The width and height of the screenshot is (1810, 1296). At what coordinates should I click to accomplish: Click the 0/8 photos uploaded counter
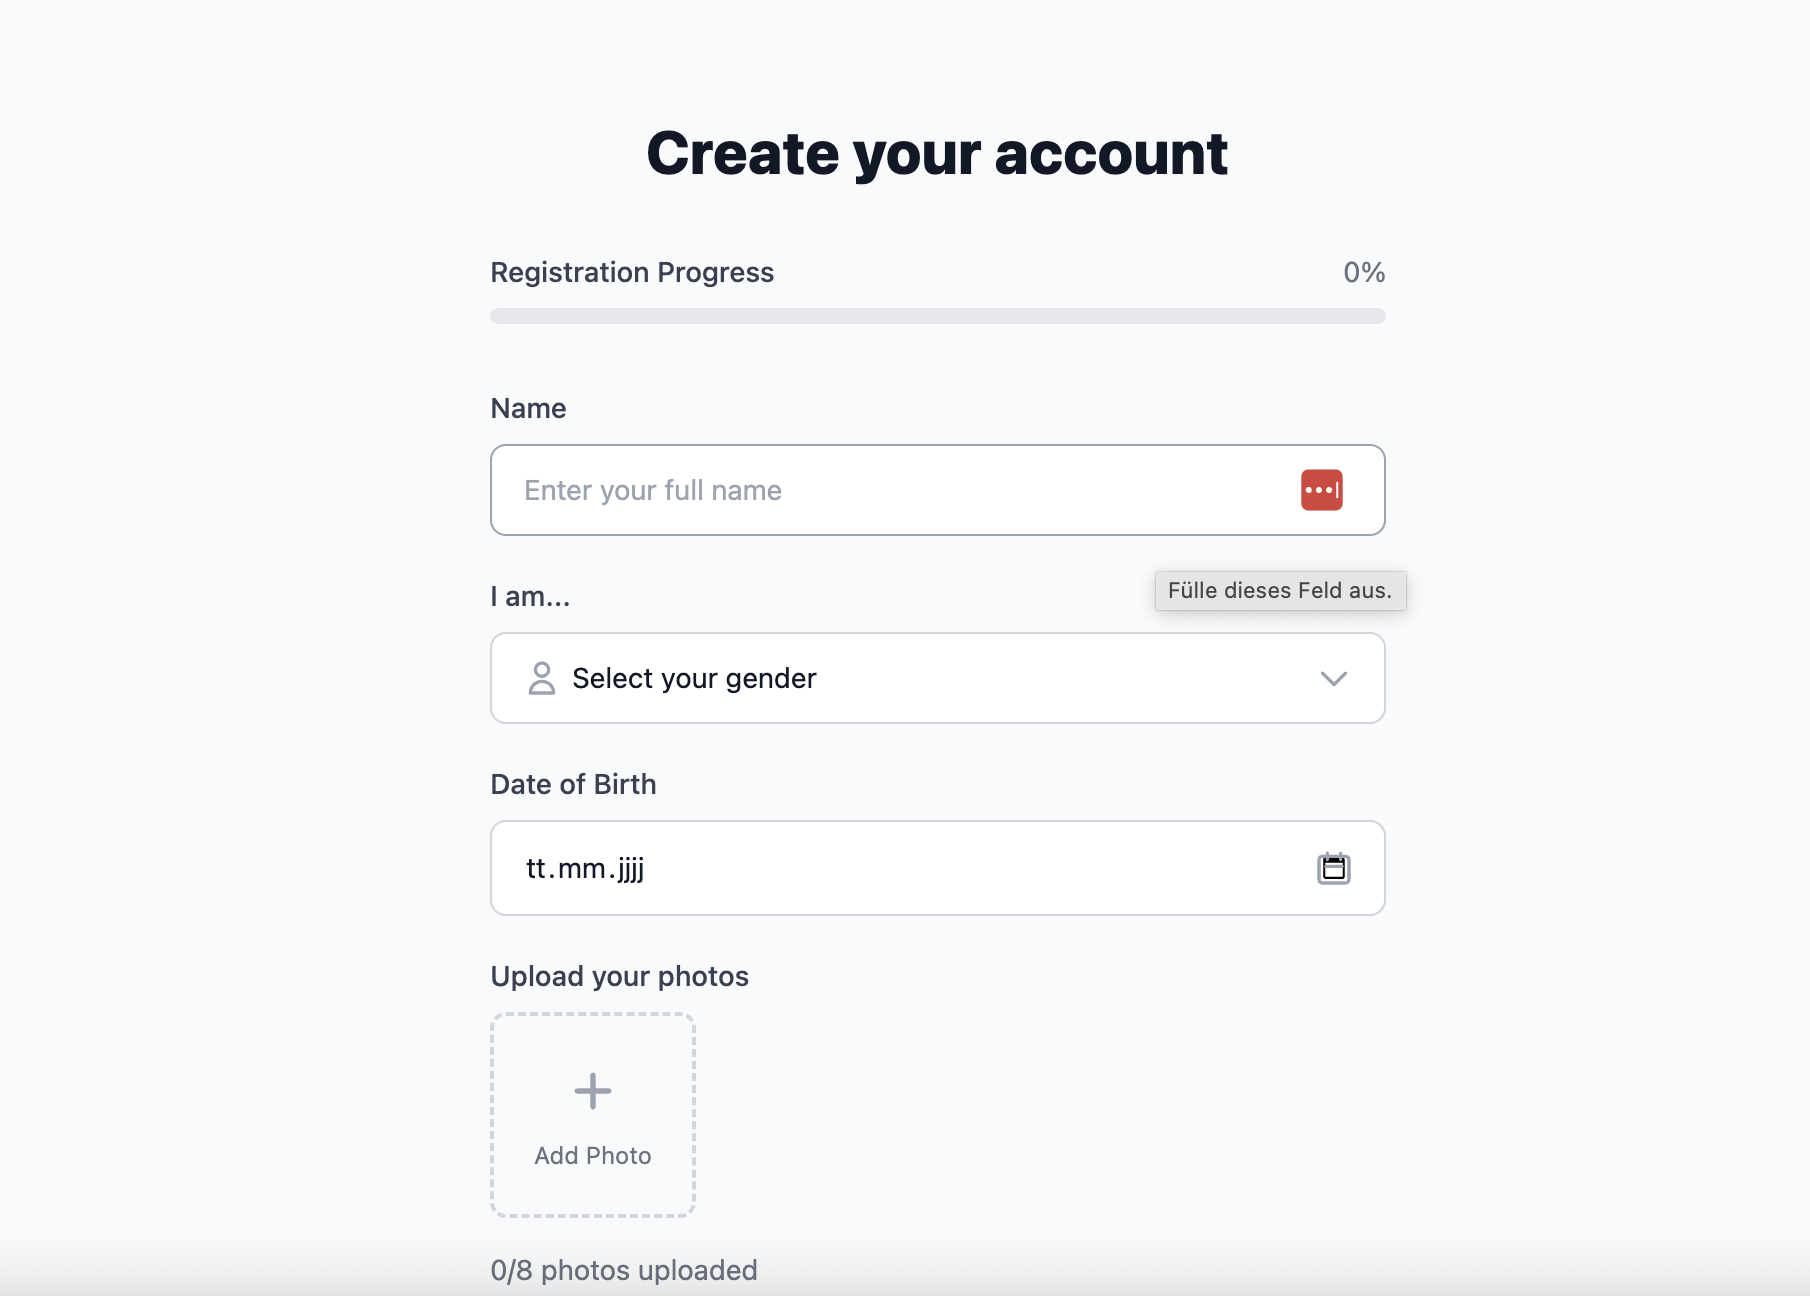[x=624, y=1270]
